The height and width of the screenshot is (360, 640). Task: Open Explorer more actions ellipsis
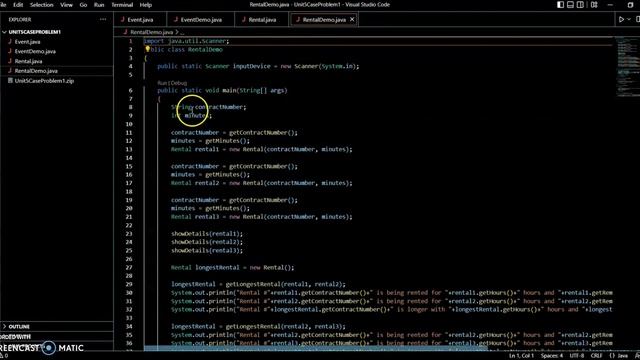click(x=103, y=19)
